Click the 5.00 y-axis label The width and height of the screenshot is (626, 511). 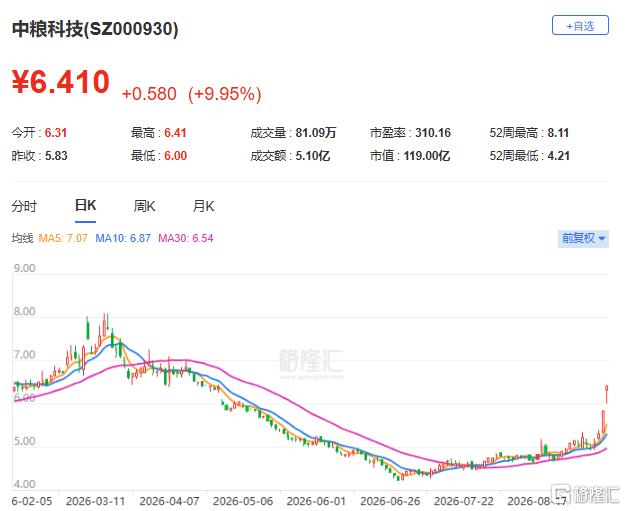(24, 441)
